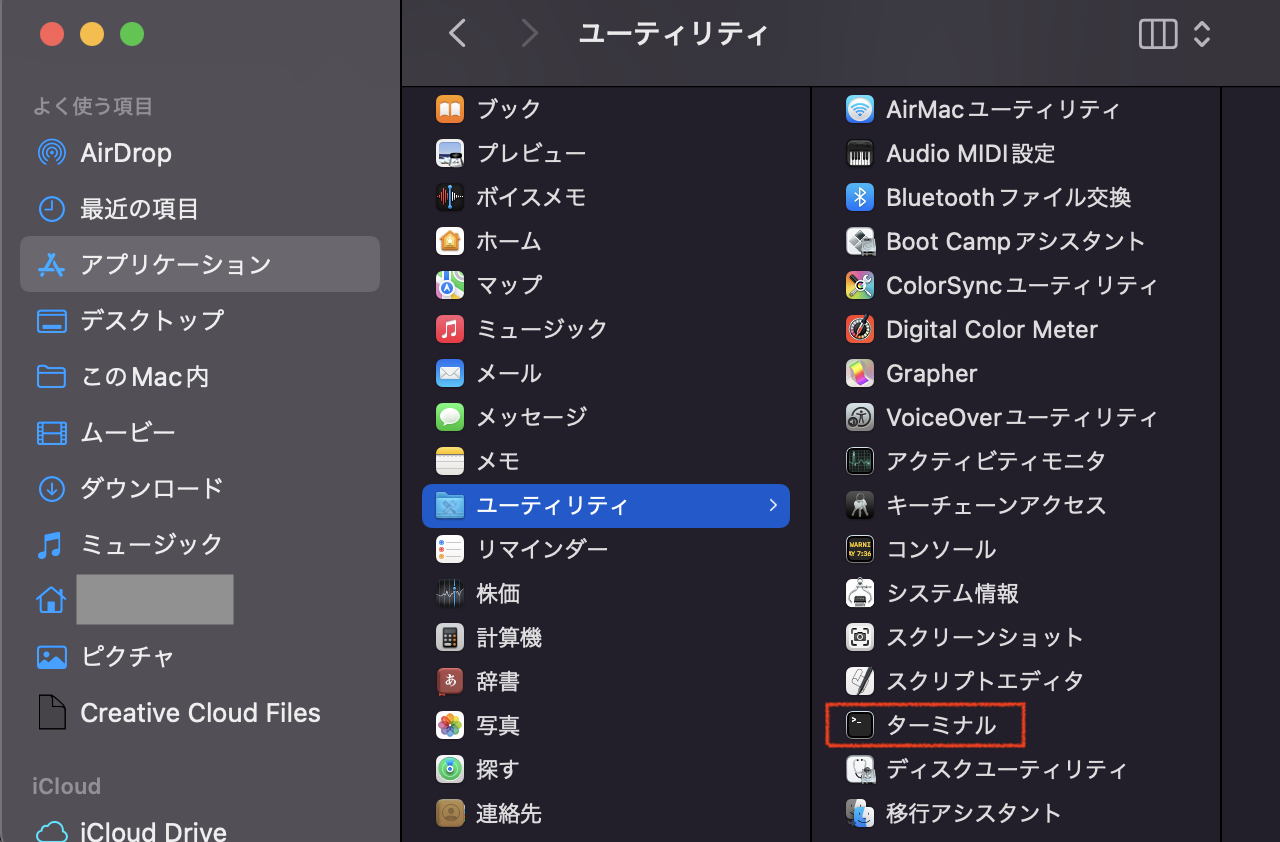The height and width of the screenshot is (842, 1280).
Task: Click the Digital Color Meter icon
Action: 860,329
